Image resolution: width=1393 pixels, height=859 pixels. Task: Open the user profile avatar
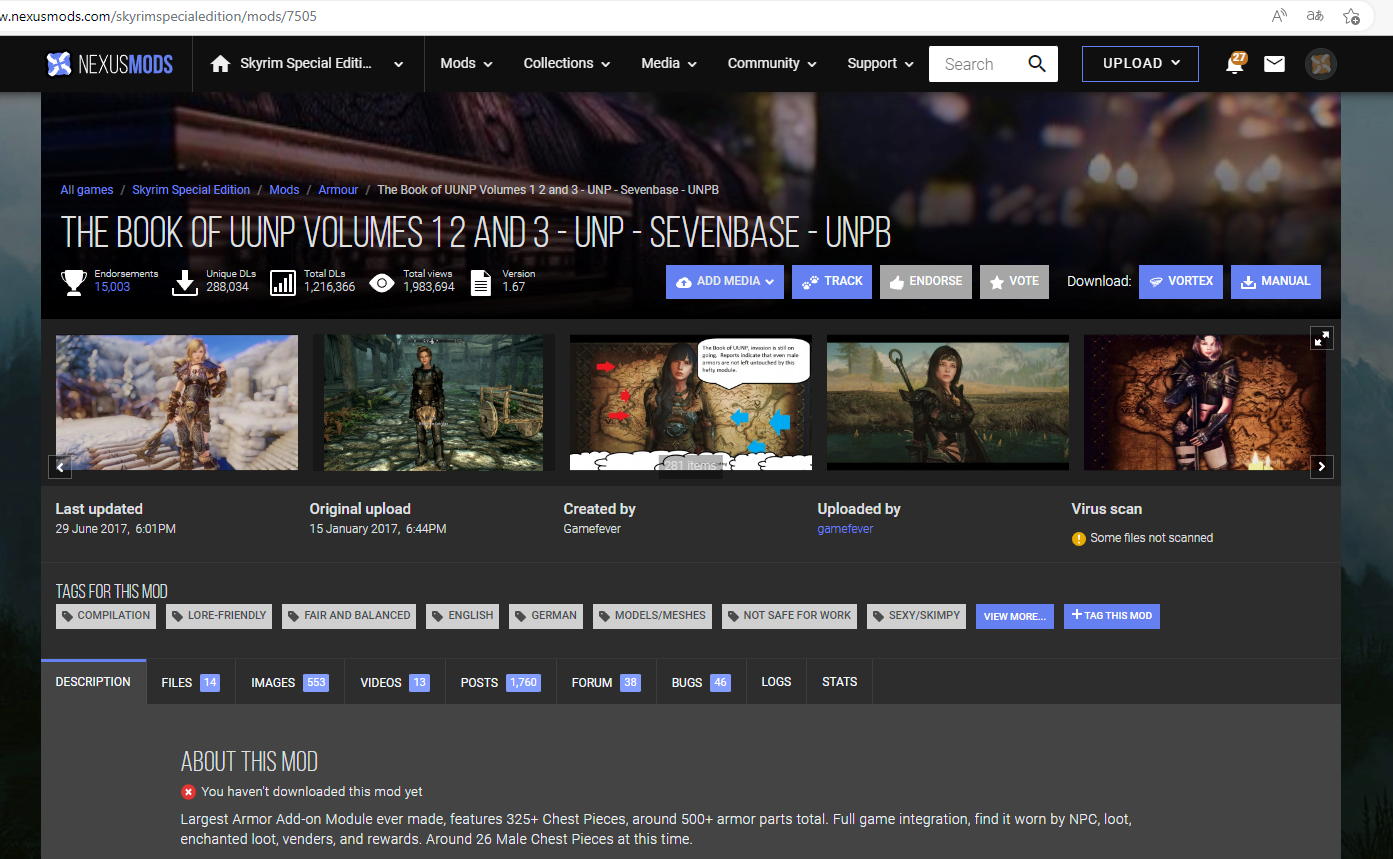(1321, 64)
